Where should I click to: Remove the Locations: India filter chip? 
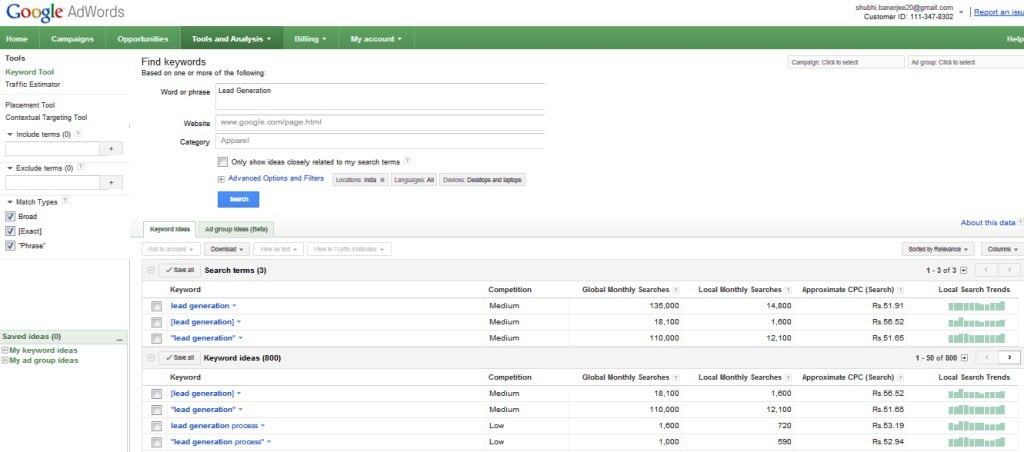coord(382,180)
